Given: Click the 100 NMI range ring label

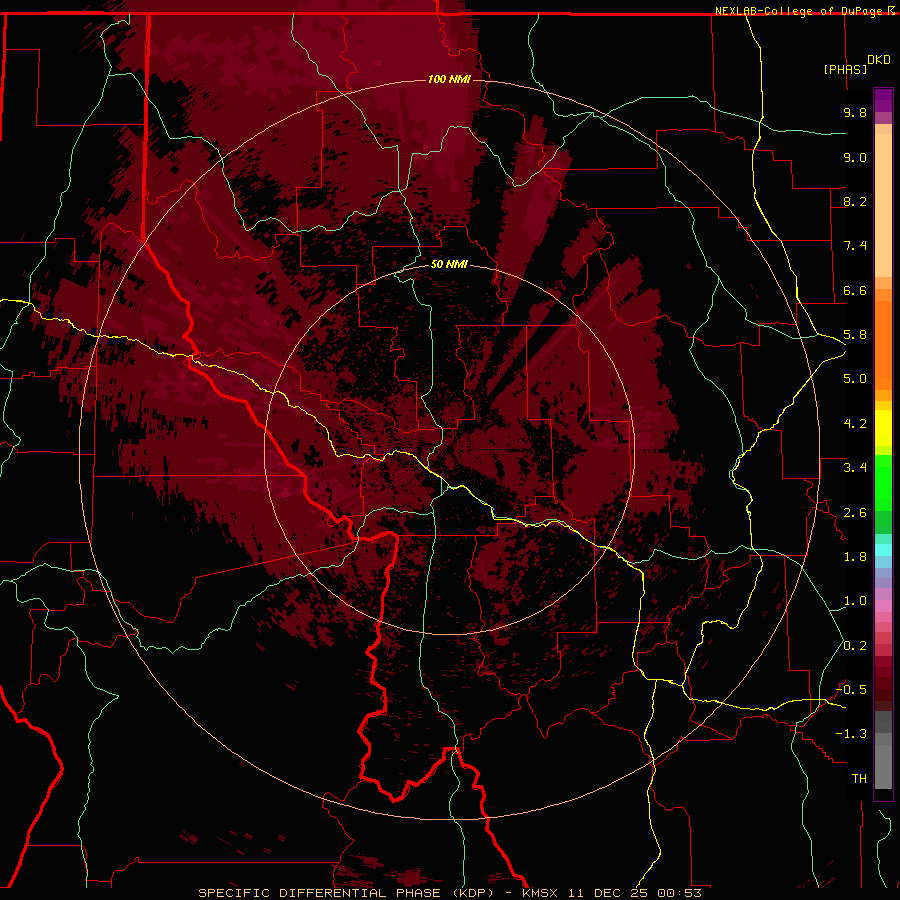Looking at the screenshot, I should point(449,79).
